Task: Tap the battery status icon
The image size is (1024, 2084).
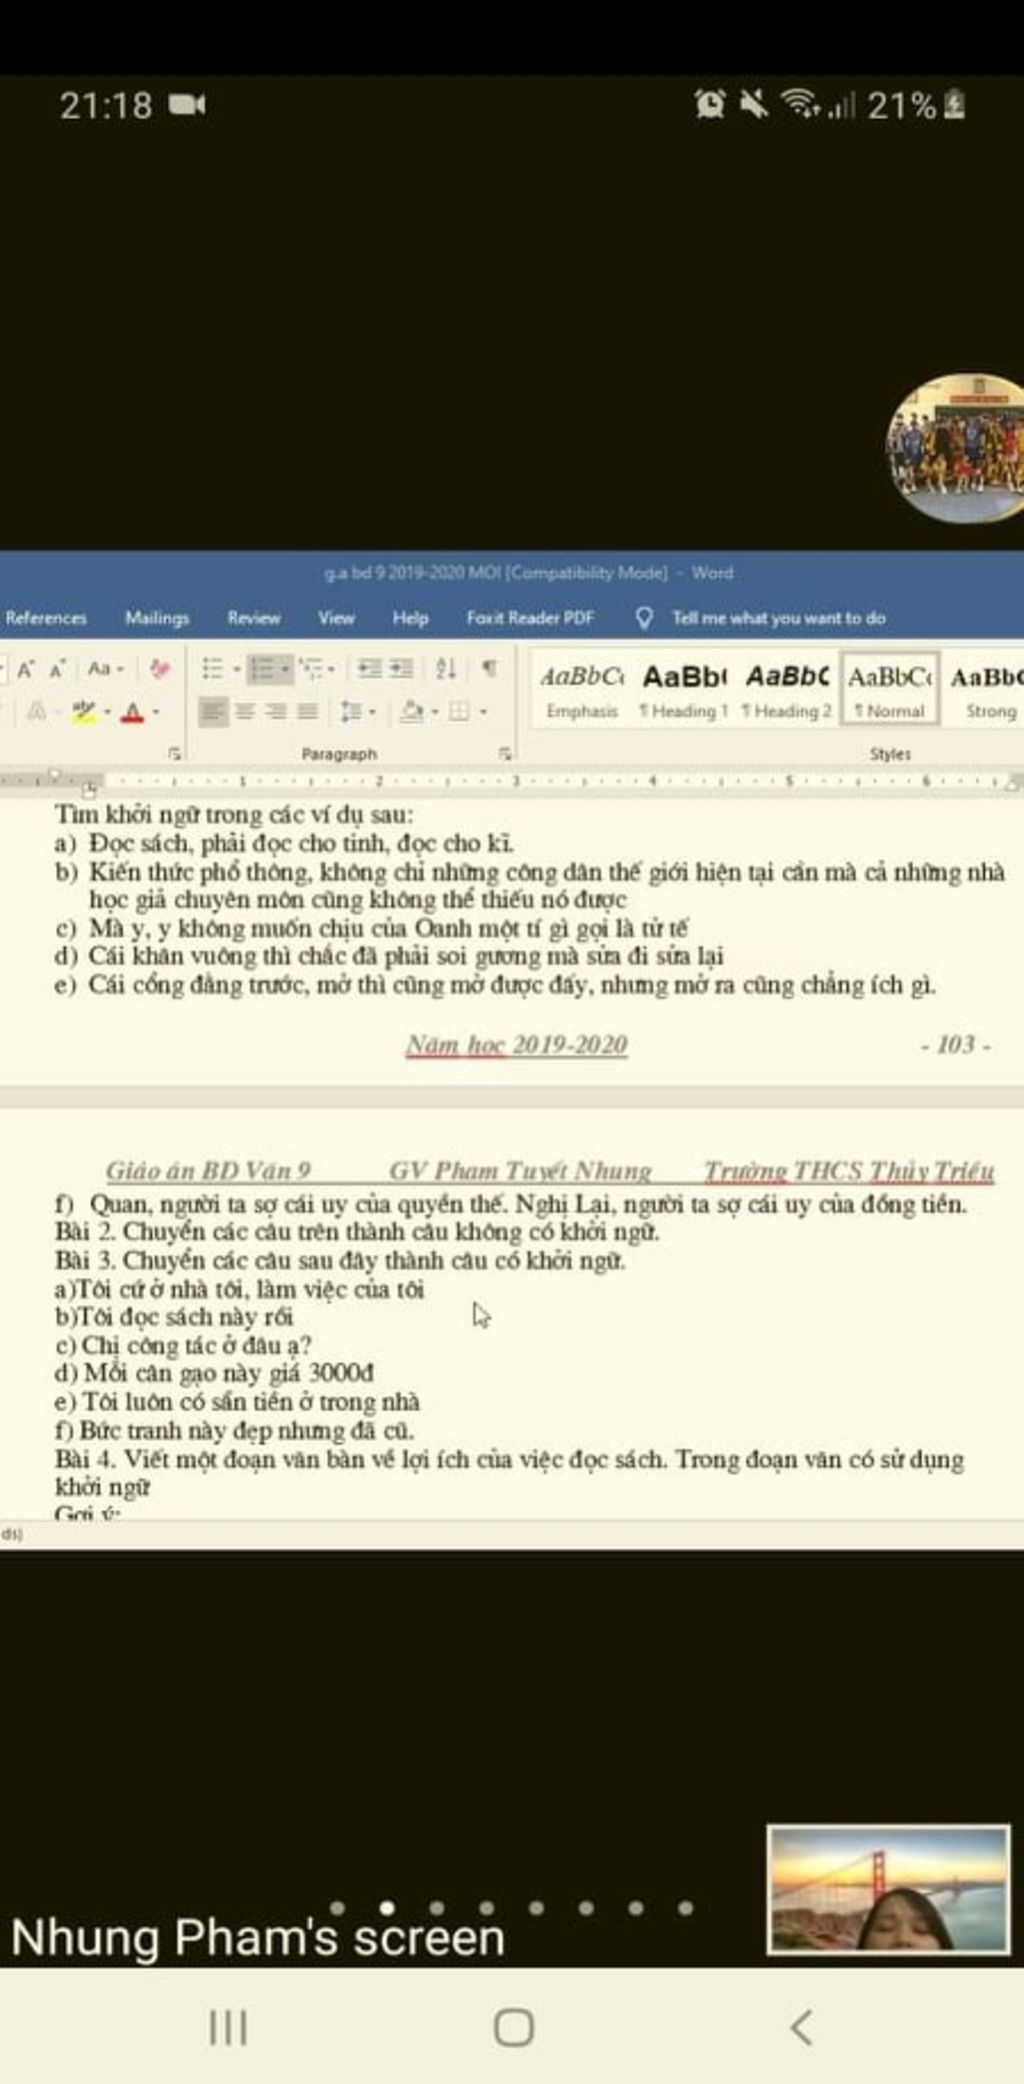Action: pos(954,103)
